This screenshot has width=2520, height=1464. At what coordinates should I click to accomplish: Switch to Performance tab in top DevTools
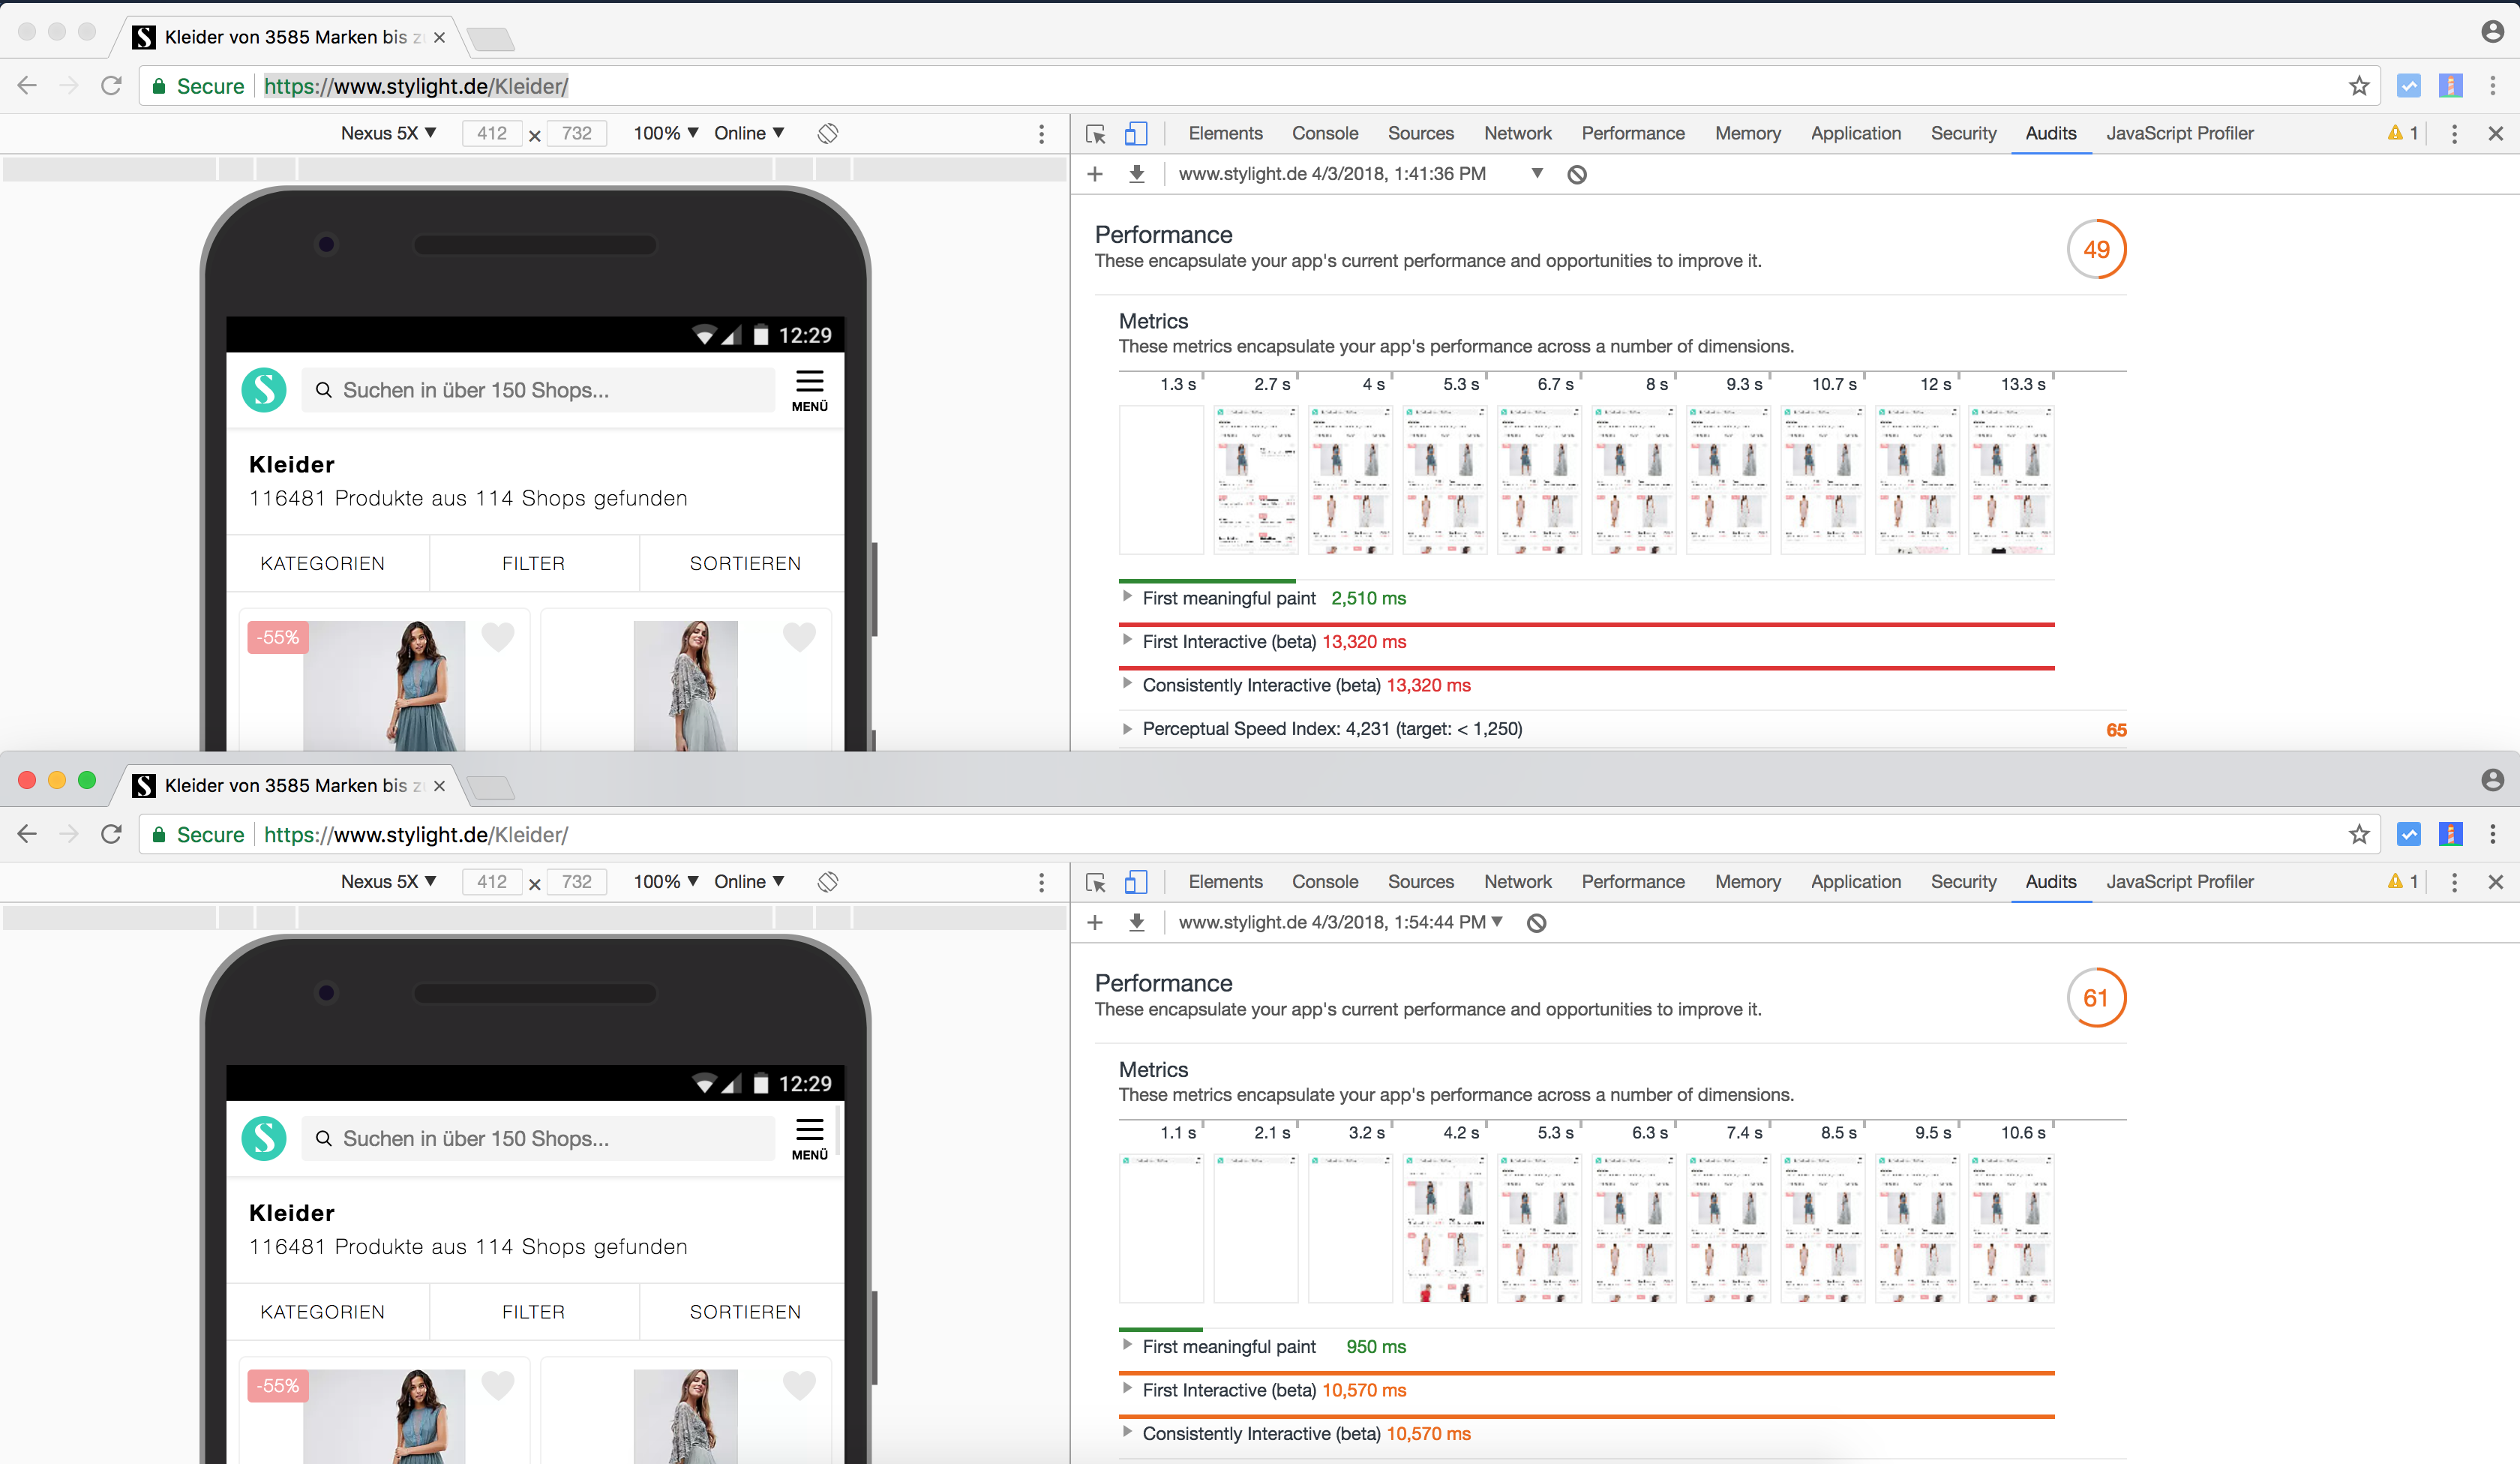1633,133
